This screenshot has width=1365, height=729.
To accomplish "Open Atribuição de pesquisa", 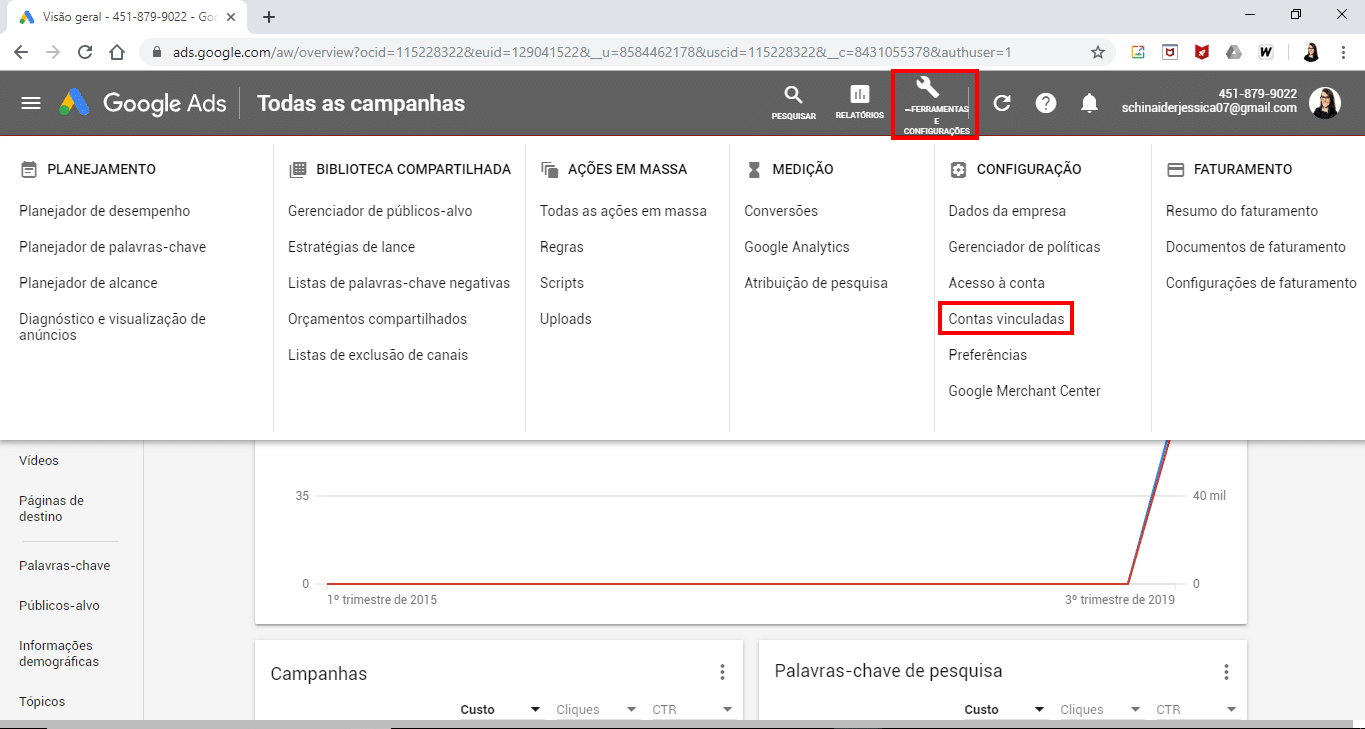I will point(816,283).
